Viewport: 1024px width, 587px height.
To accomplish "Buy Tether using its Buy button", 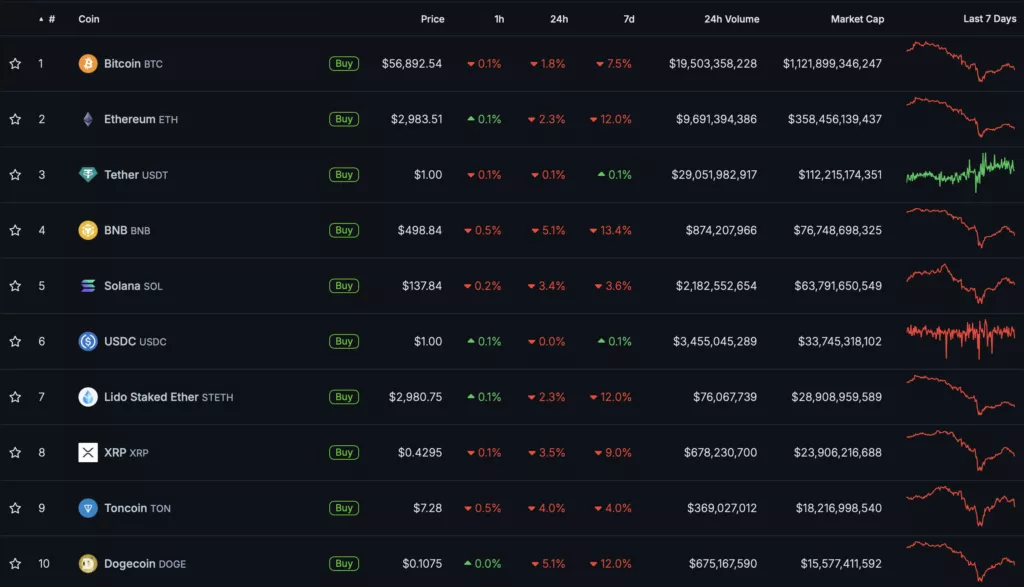I will point(344,174).
